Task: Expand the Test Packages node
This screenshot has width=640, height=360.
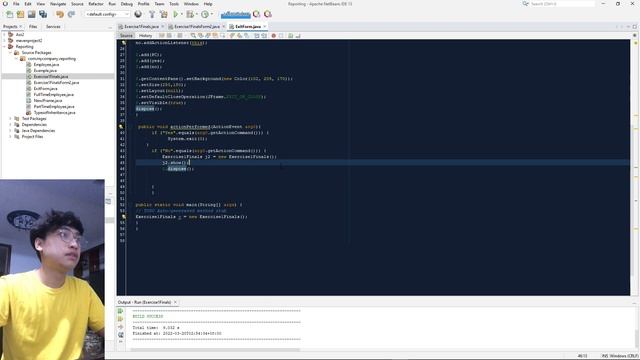Action: click(x=11, y=119)
